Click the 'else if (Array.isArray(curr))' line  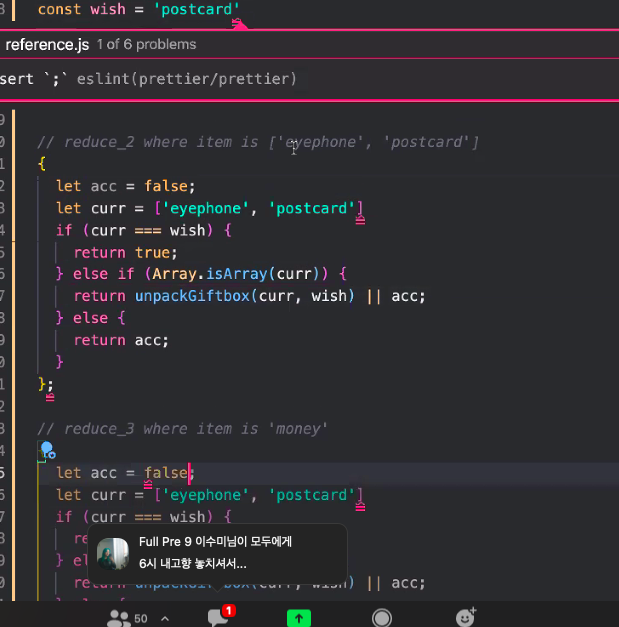201,274
